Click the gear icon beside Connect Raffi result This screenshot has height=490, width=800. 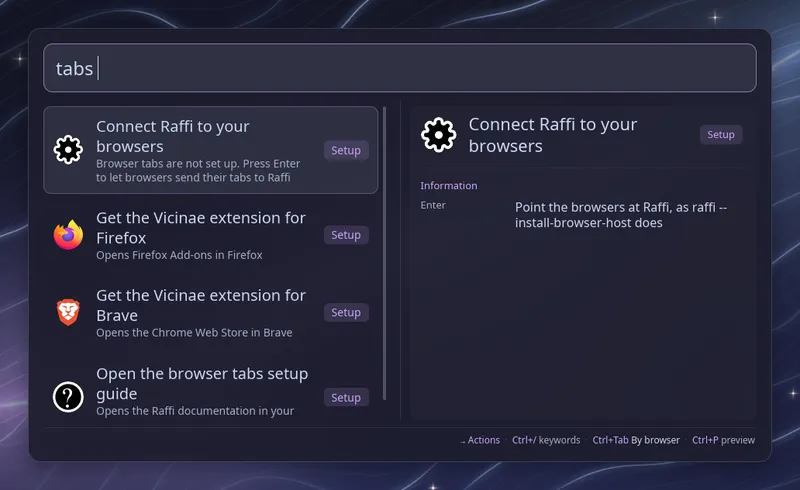pos(68,150)
